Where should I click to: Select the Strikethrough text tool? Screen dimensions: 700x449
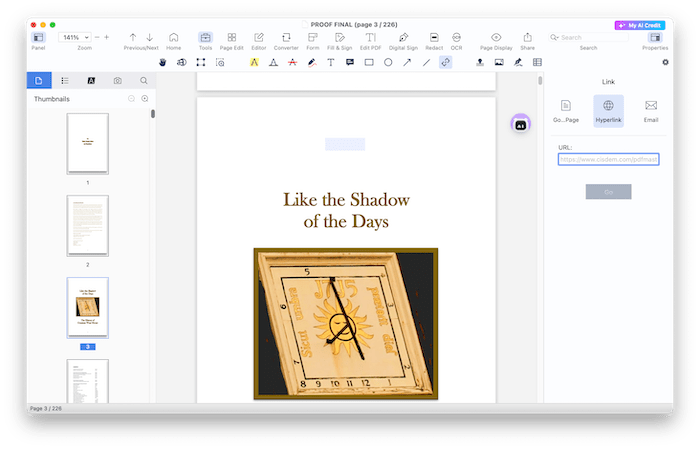[292, 62]
